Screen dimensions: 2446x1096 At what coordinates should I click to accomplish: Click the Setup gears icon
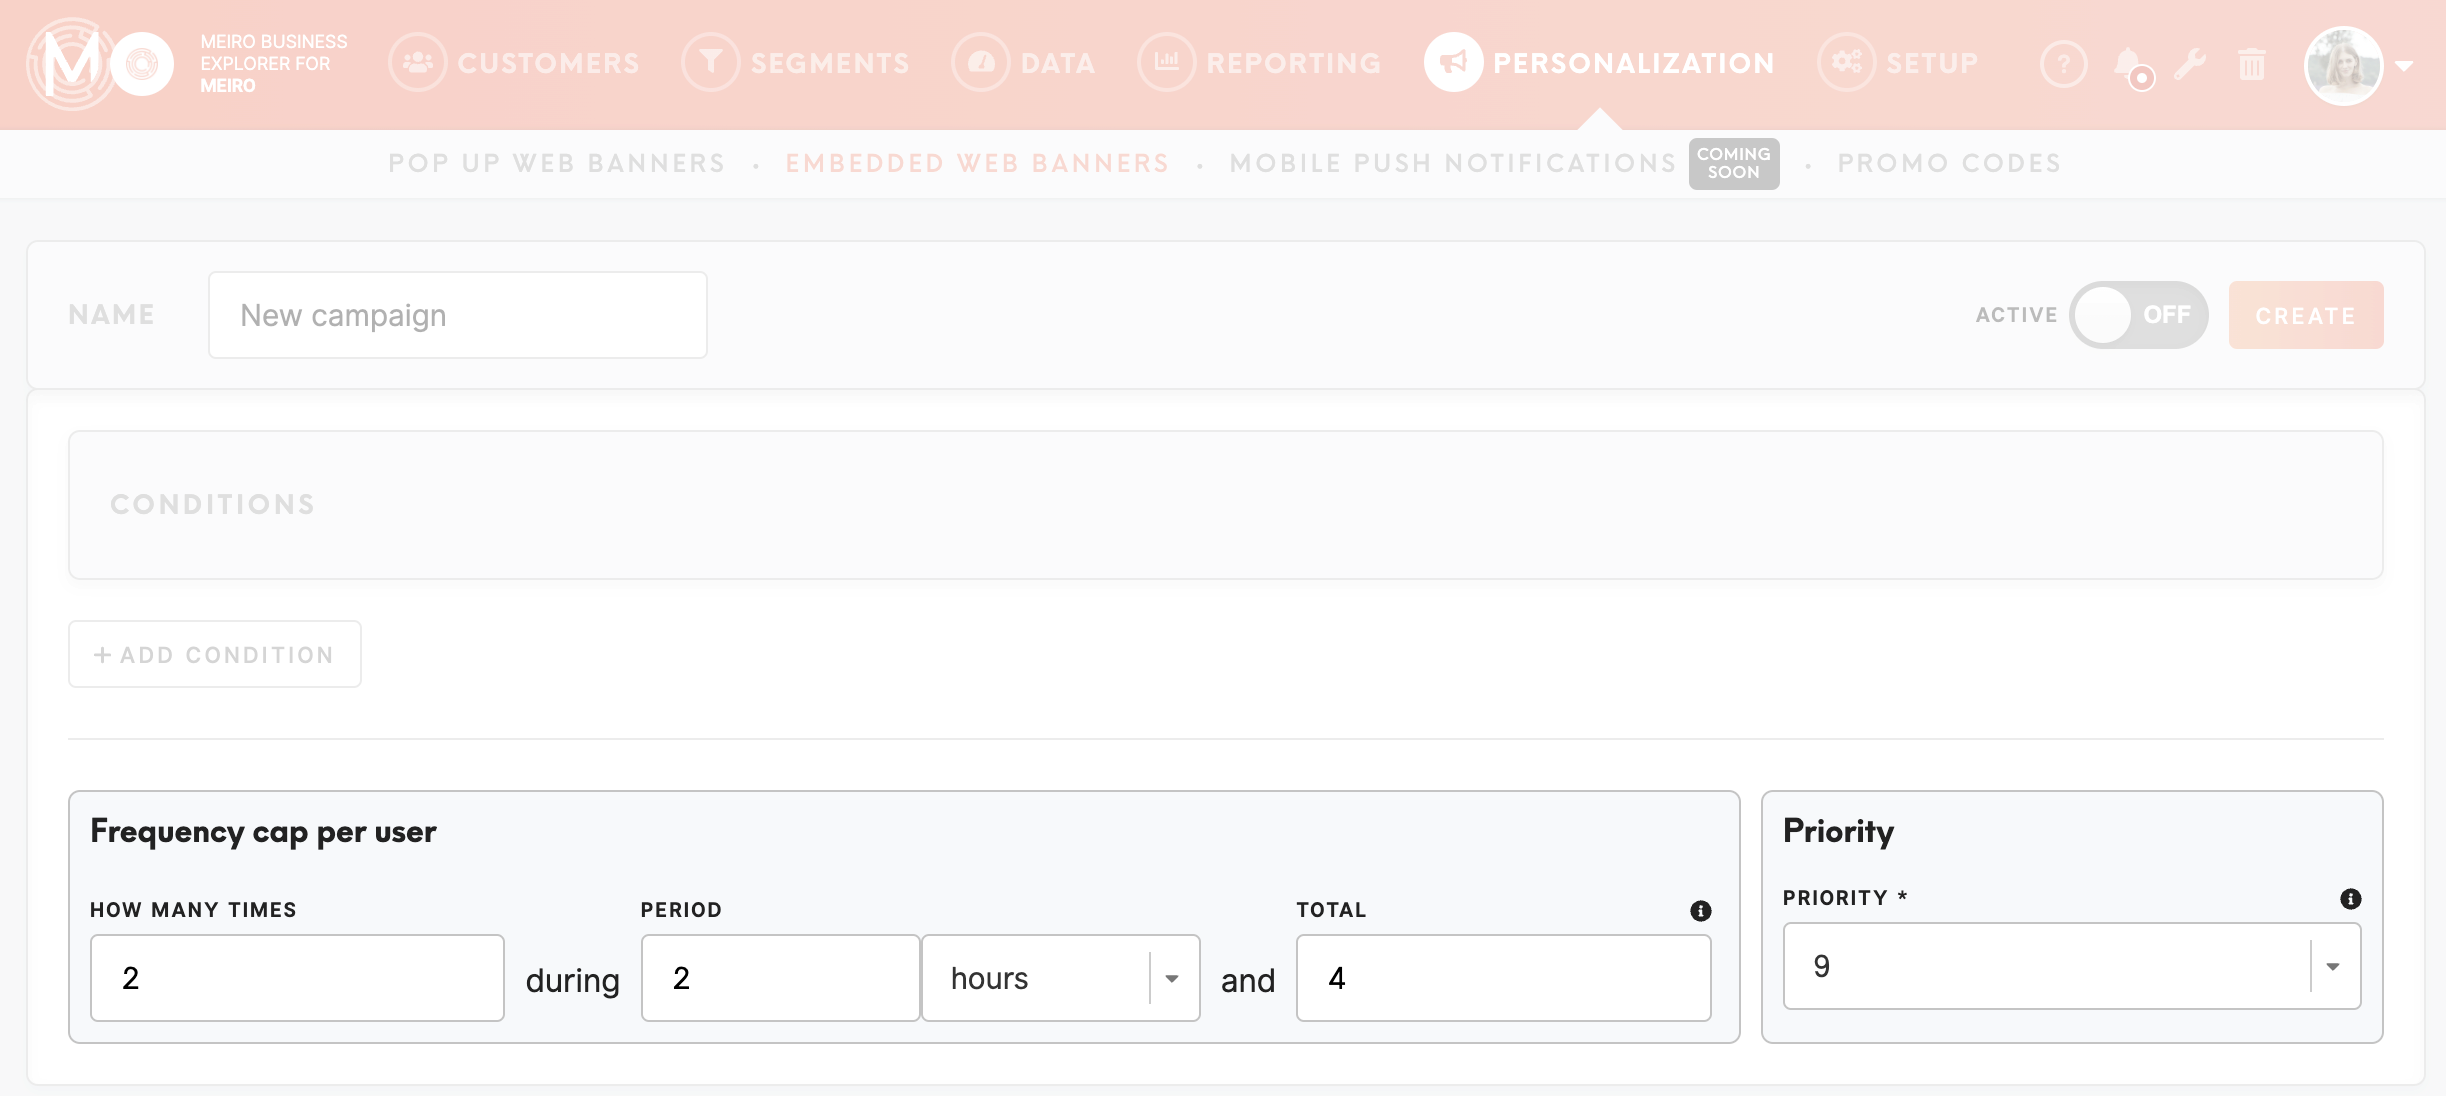[1846, 62]
